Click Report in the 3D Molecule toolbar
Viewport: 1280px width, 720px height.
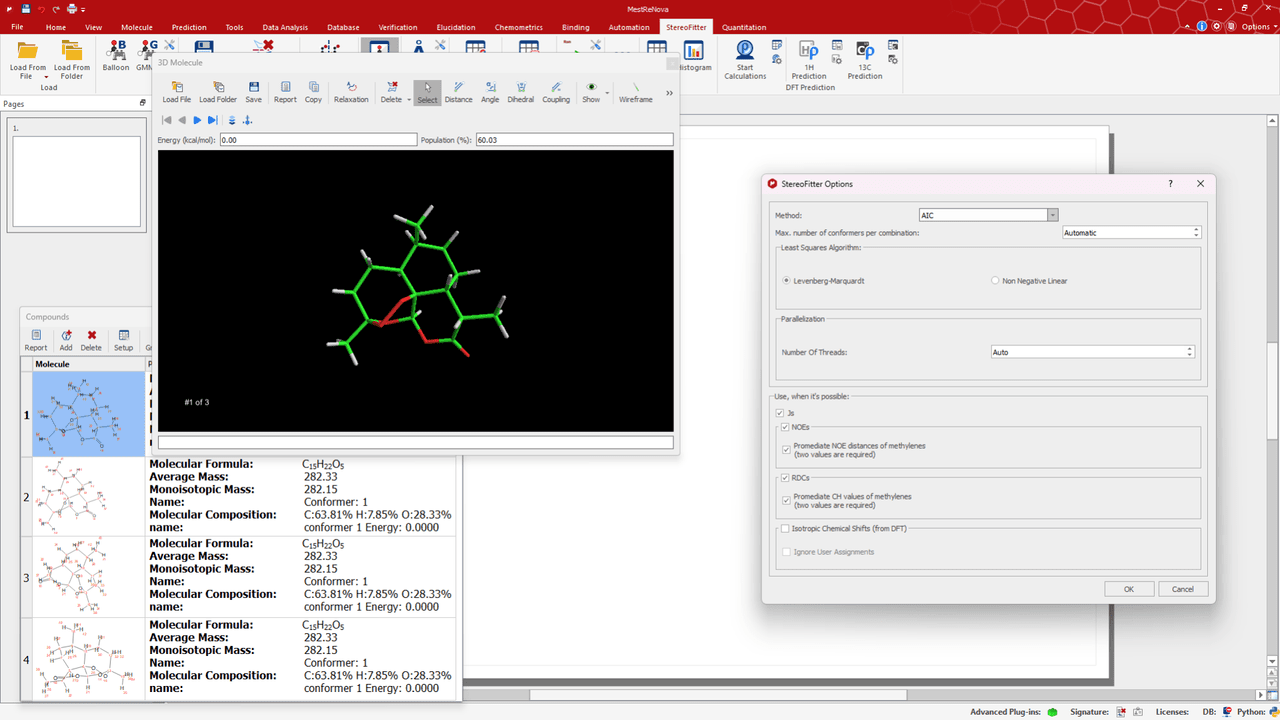285,92
